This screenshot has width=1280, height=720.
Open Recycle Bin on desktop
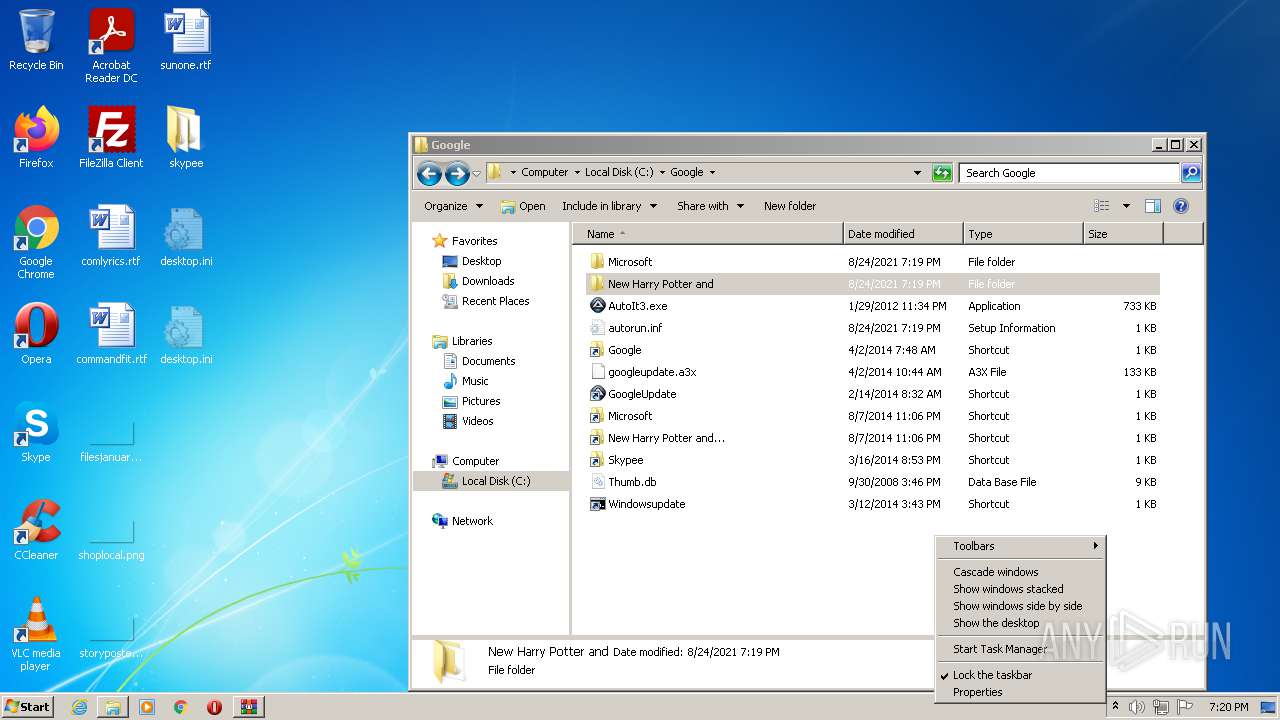36,41
